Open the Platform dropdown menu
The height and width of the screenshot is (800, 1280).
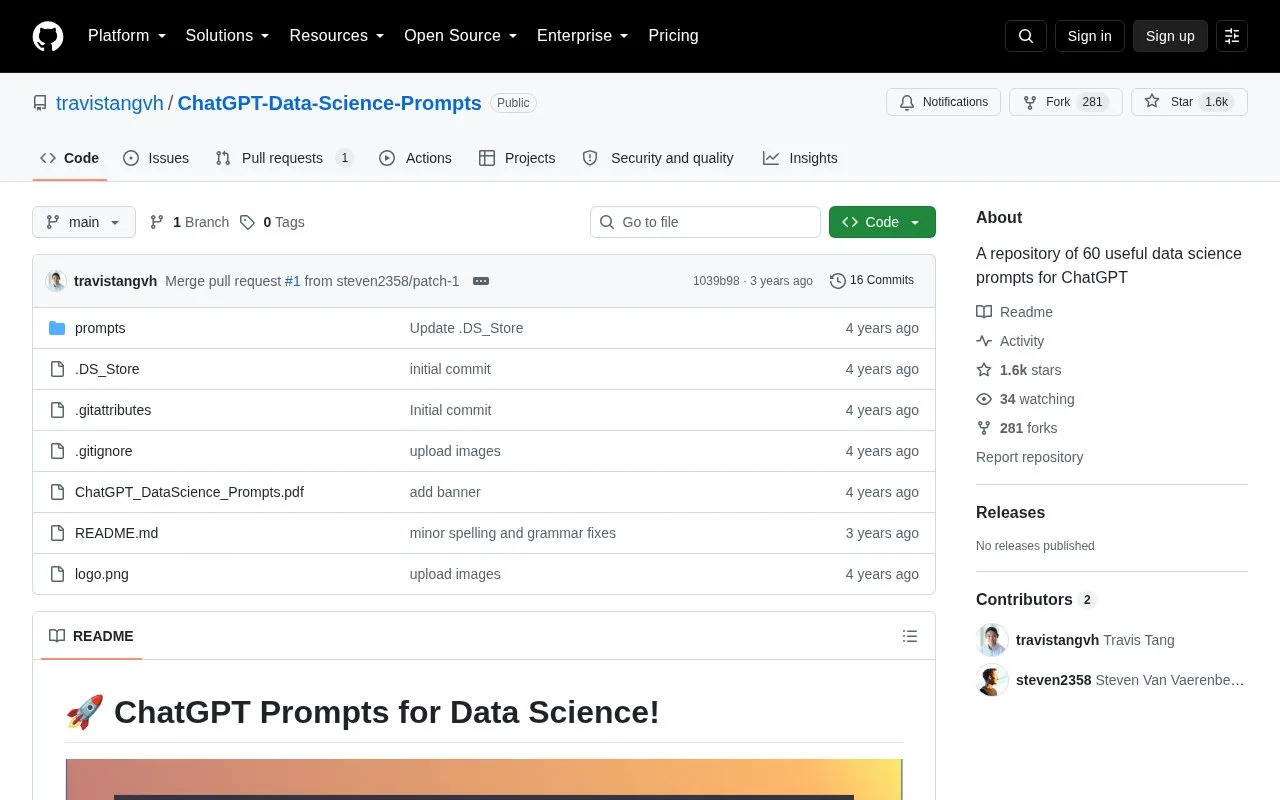[x=127, y=36]
